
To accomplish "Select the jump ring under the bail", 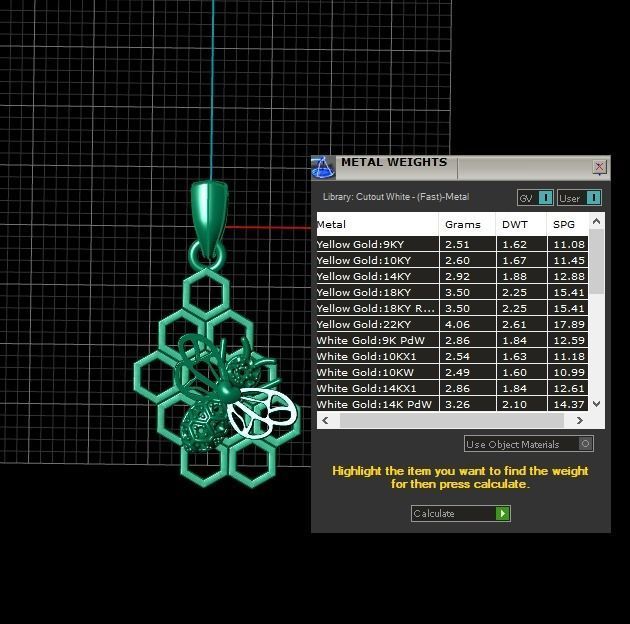I will point(194,257).
